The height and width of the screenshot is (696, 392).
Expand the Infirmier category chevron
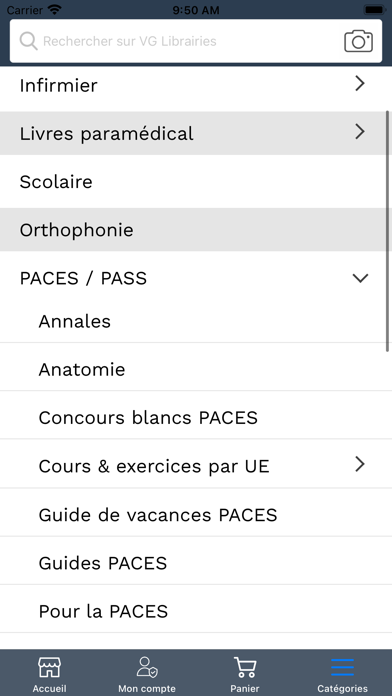pos(360,83)
